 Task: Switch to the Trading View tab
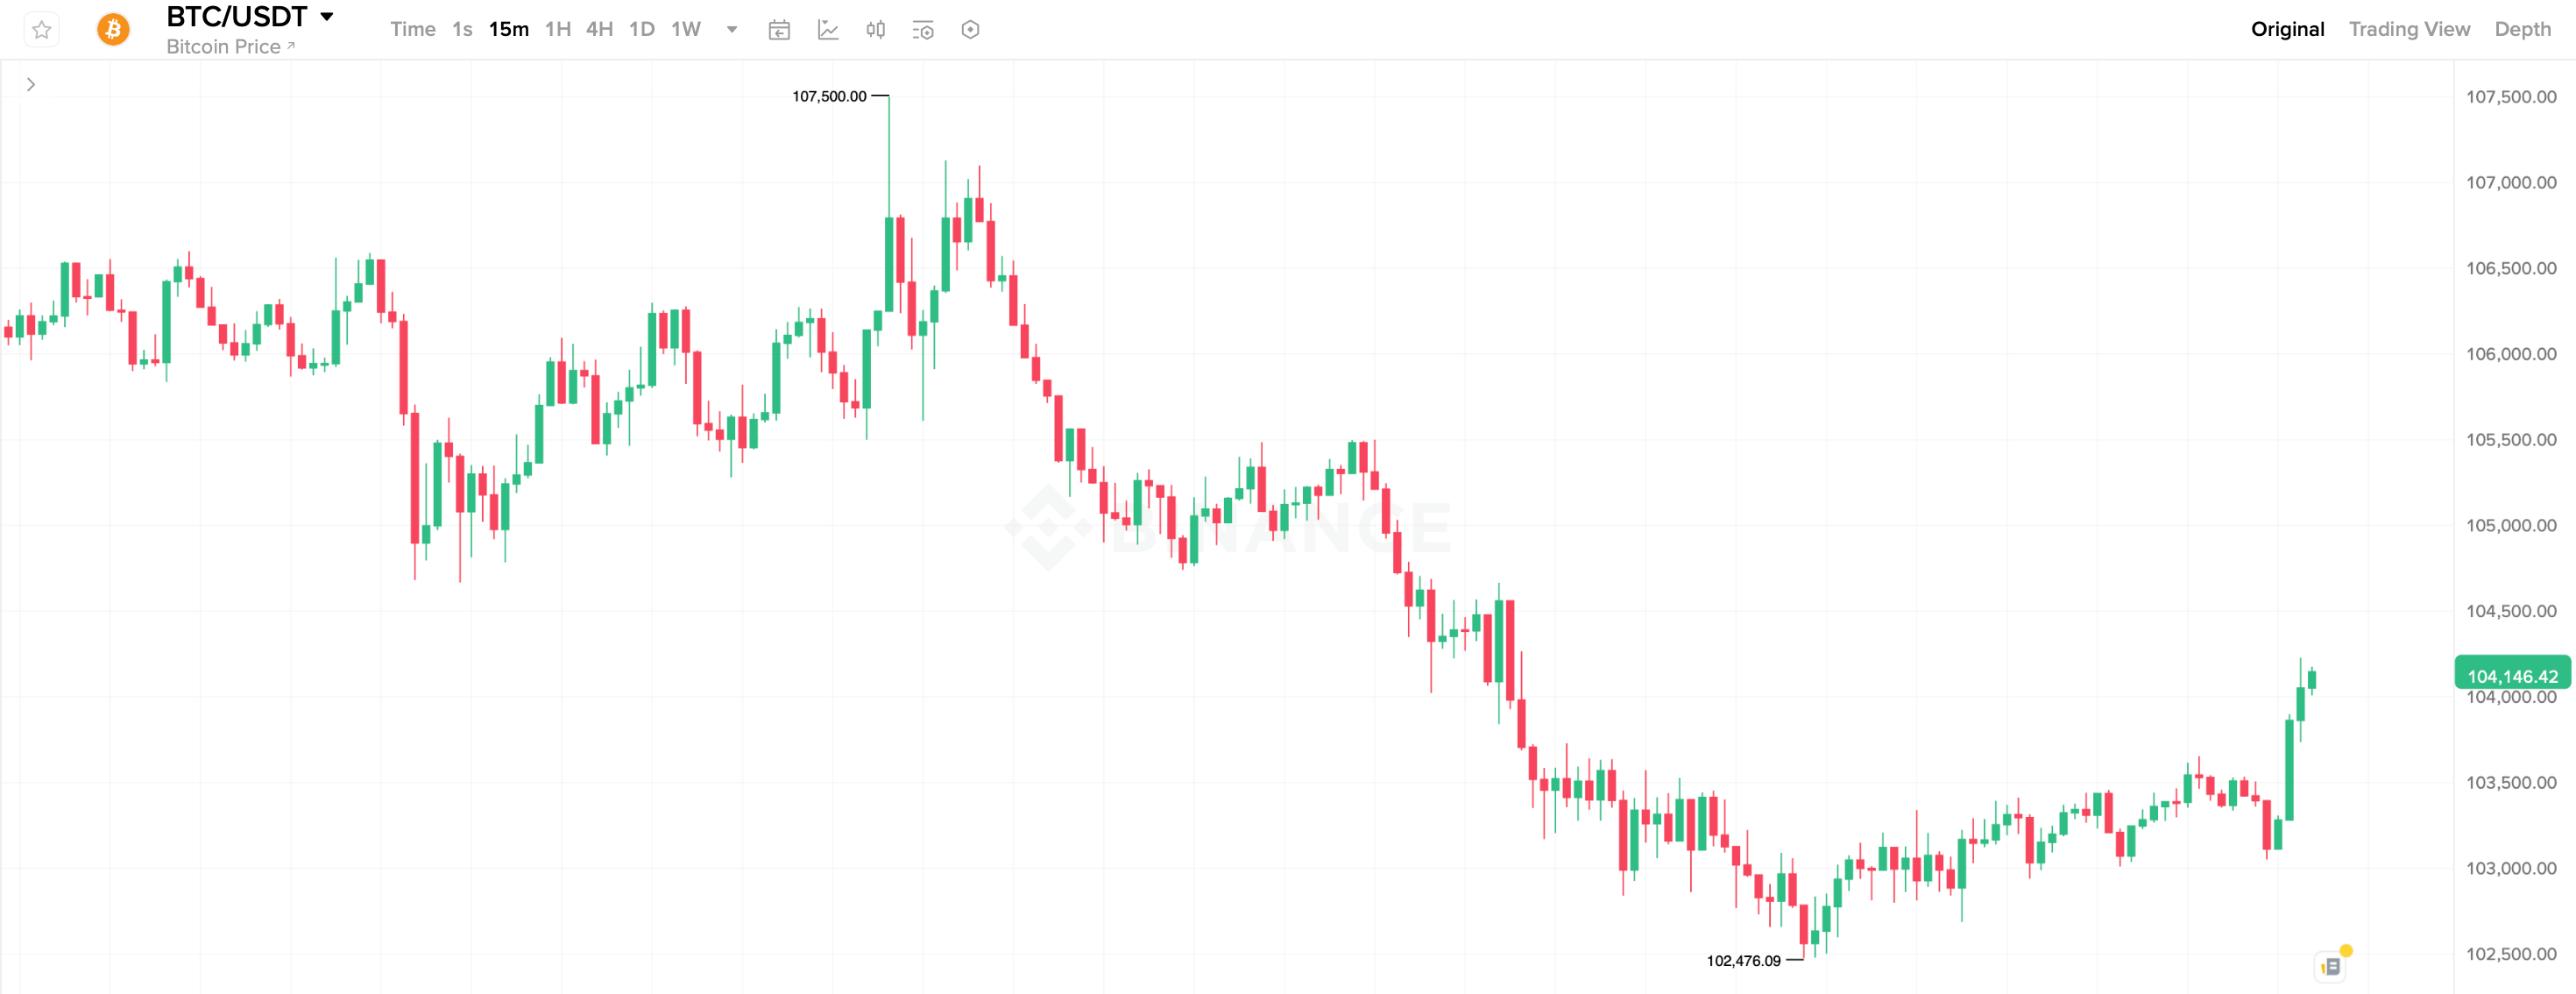2409,30
